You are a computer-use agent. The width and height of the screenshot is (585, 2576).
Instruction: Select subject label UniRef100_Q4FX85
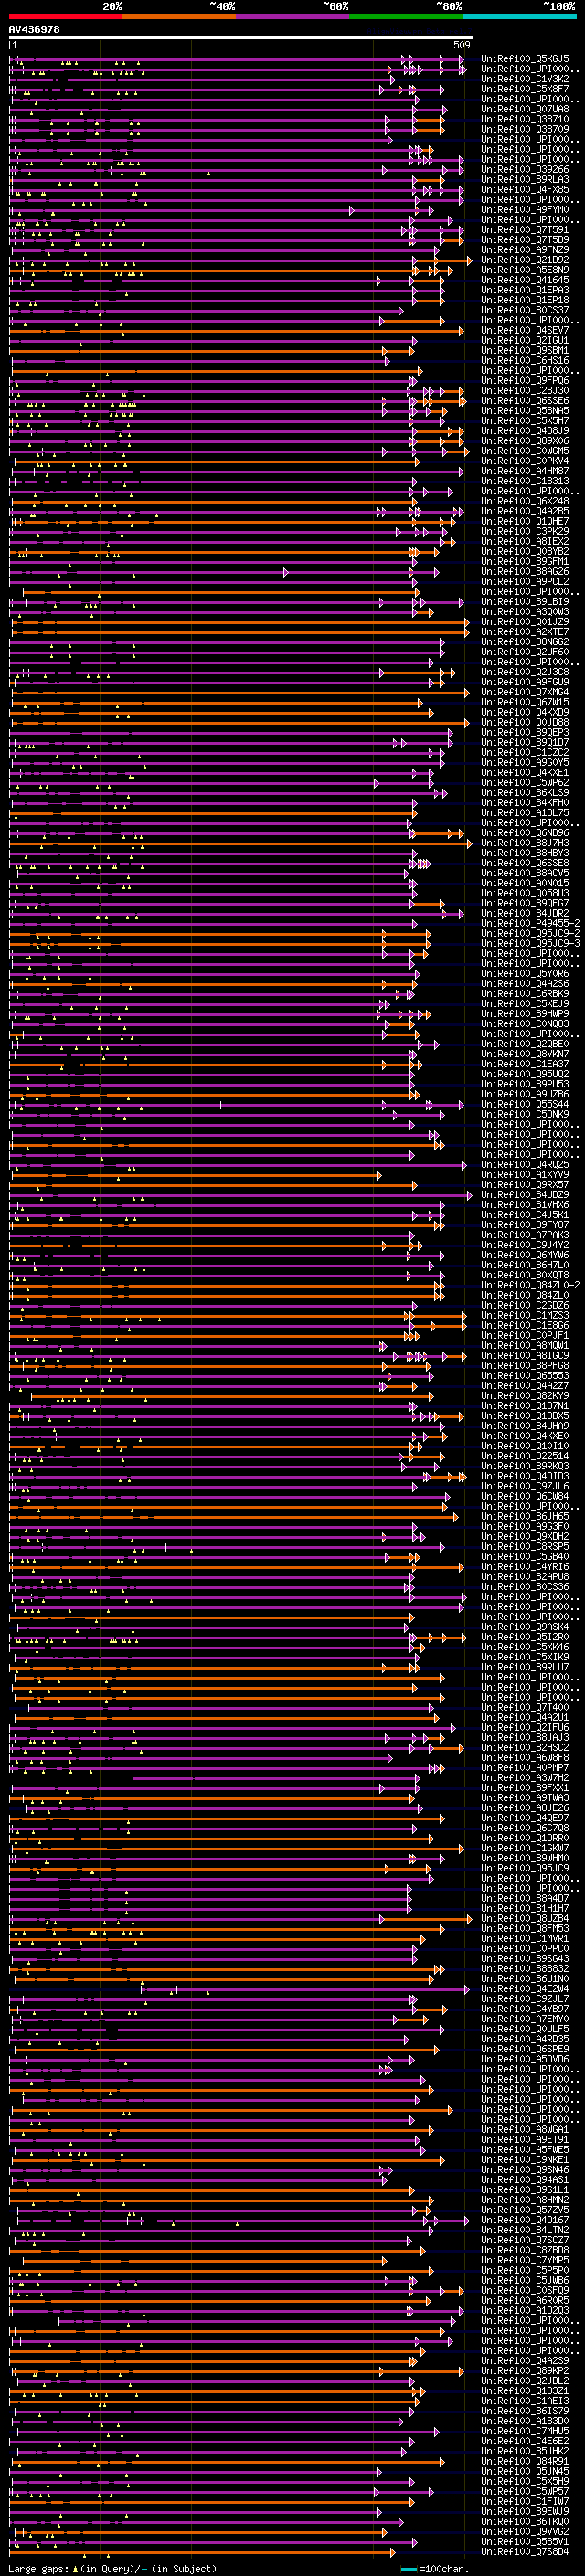[525, 190]
